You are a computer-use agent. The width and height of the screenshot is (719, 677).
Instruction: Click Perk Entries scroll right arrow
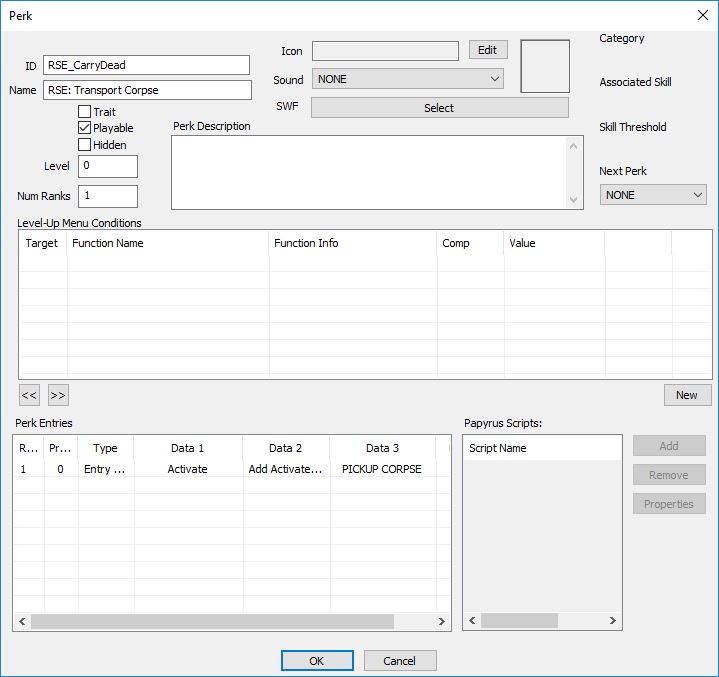(x=442, y=622)
